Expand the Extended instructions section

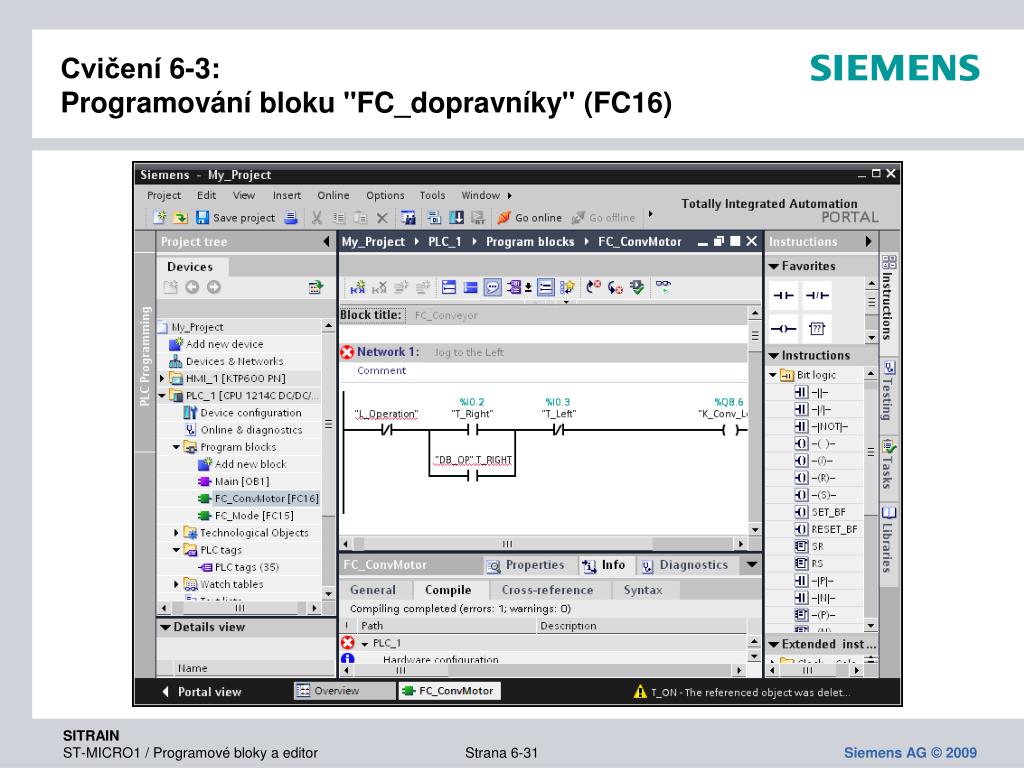pyautogui.click(x=774, y=645)
